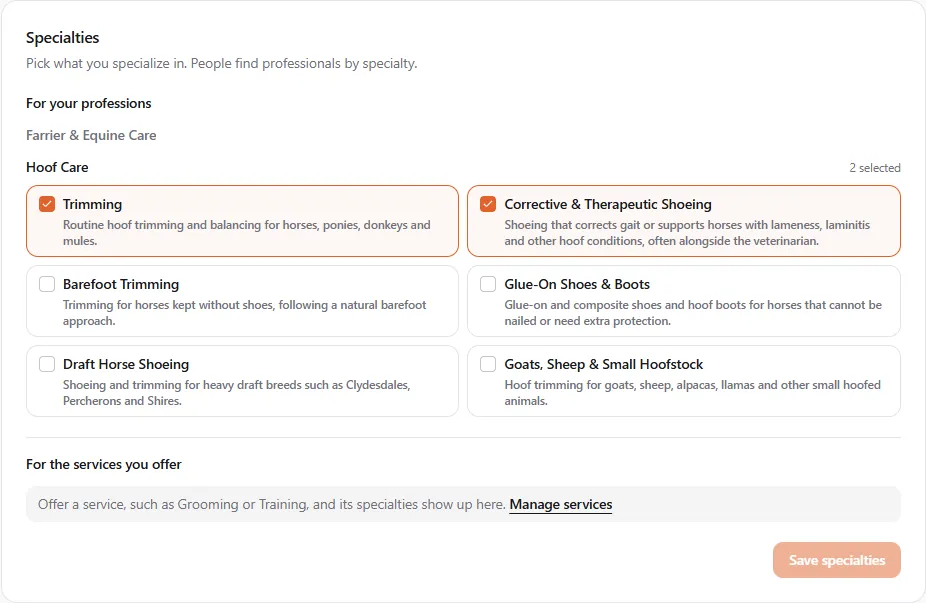Click the Draft Horse Shoeing description about Clydesdales
Image resolution: width=926 pixels, height=603 pixels.
(x=237, y=393)
